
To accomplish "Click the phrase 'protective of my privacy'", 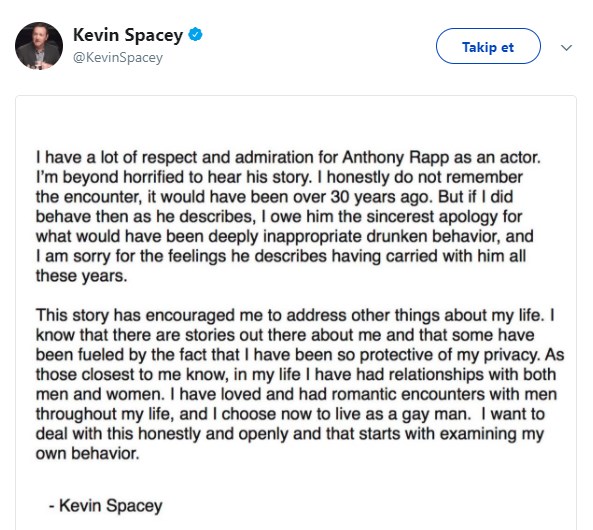I will pyautogui.click(x=448, y=354).
